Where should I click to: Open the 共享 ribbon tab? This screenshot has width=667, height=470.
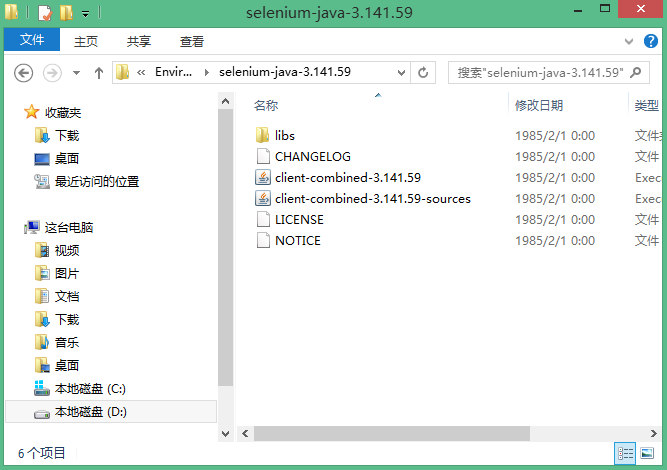[x=139, y=41]
